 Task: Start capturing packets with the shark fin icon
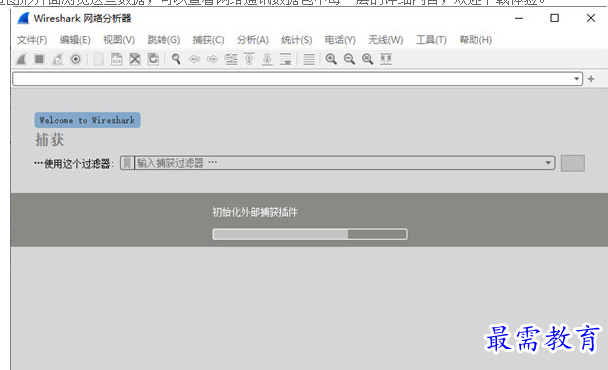[21, 59]
